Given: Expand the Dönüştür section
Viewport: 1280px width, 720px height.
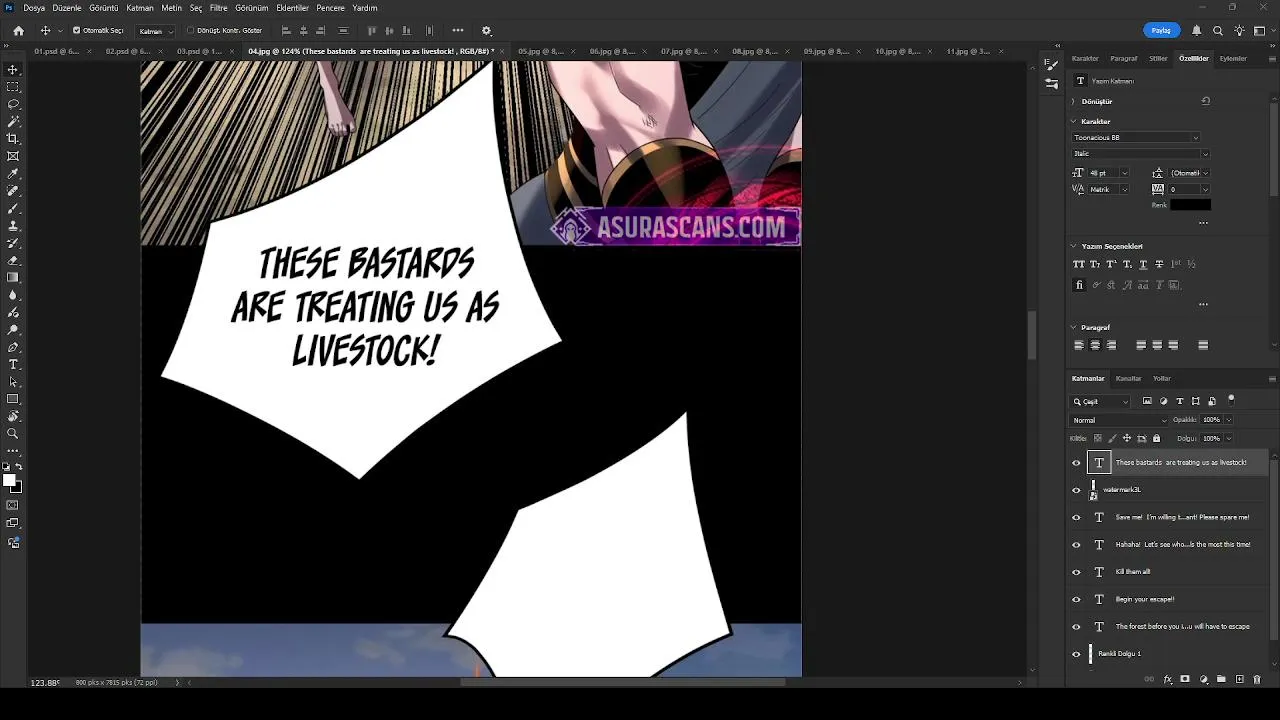Looking at the screenshot, I should (x=1074, y=101).
